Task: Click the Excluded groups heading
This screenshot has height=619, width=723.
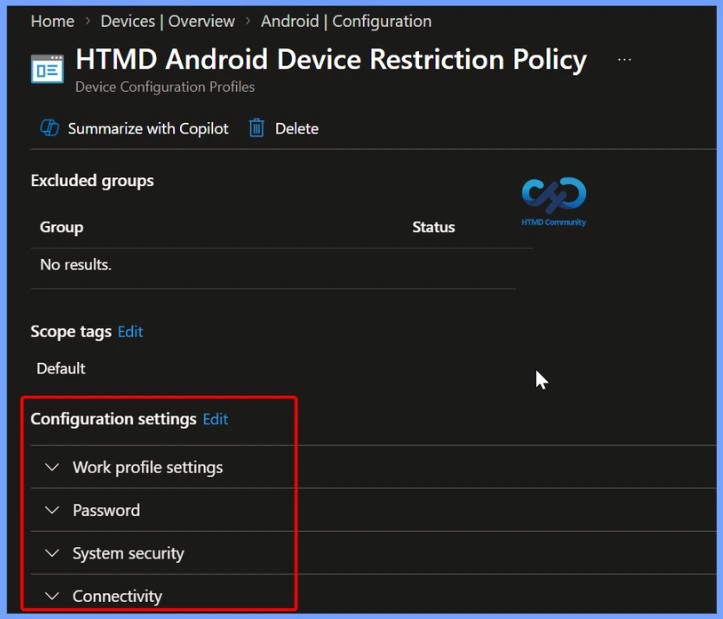Action: pos(92,181)
